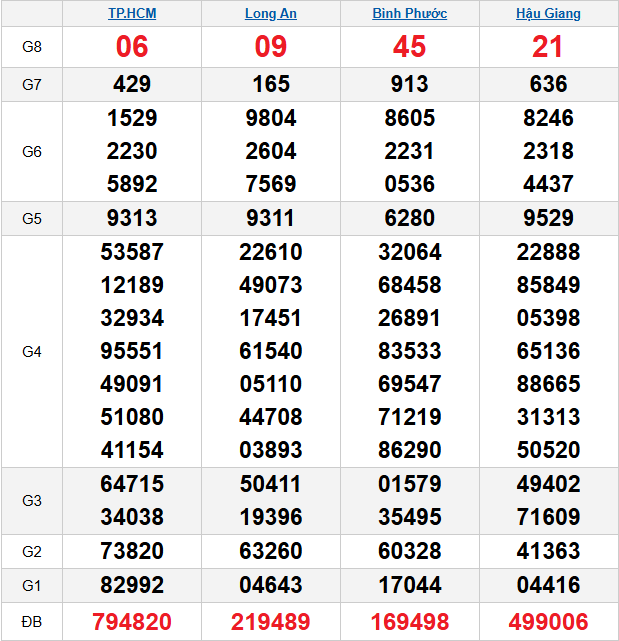Click red G8 number 06 under TP.HCM
This screenshot has height=641, width=619.
click(x=132, y=47)
